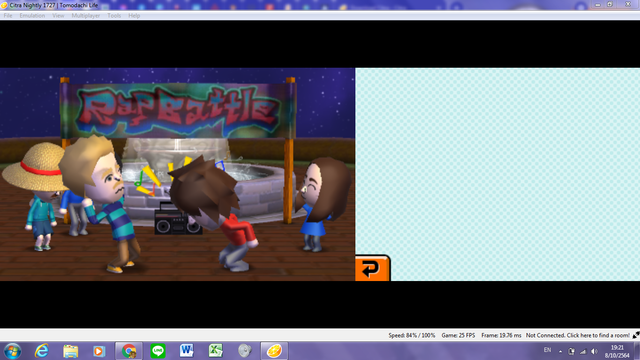Screen dimensions: 640x360
Task: Click the EN language indicator
Action: click(x=547, y=350)
